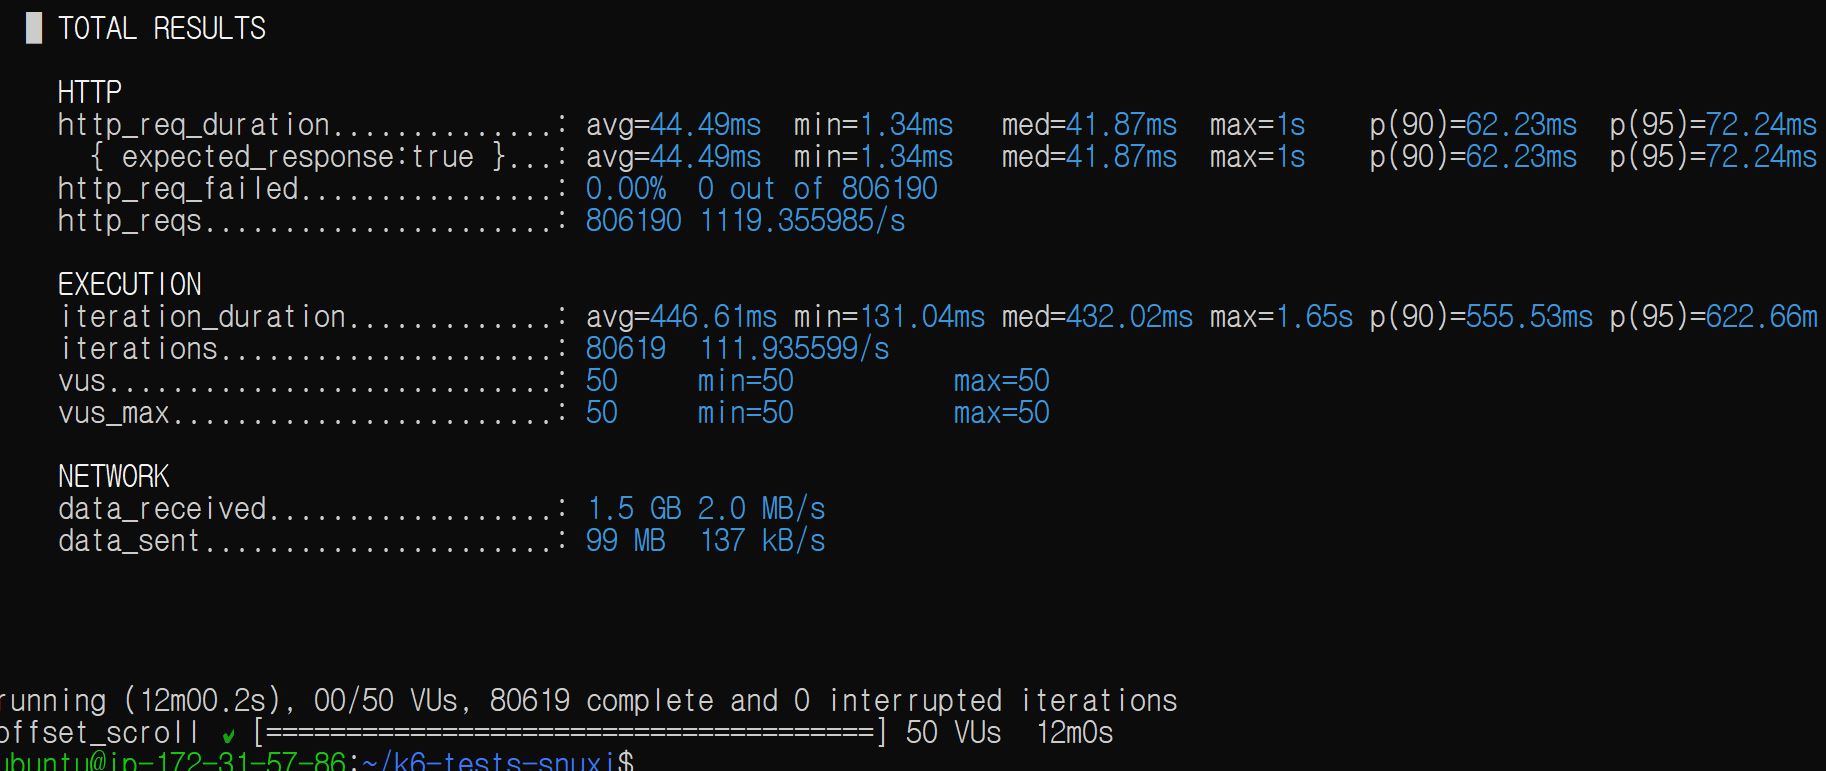Image resolution: width=1826 pixels, height=771 pixels.
Task: Click the http_reqs count 806190 value
Action: pyautogui.click(x=634, y=220)
